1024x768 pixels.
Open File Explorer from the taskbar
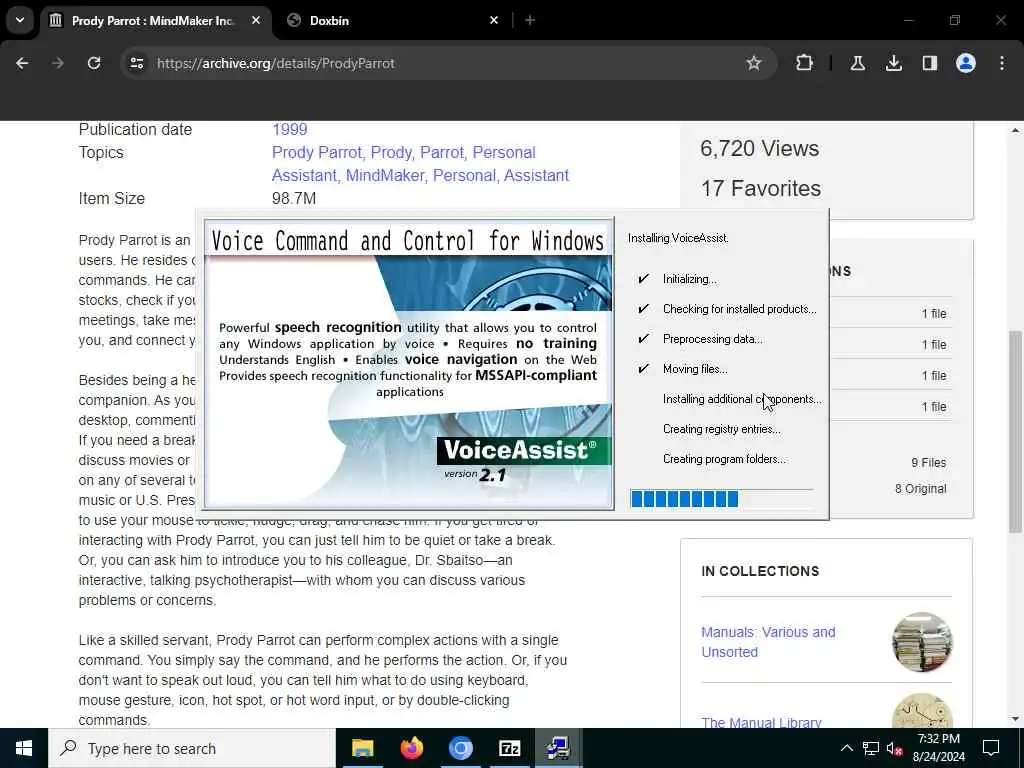(362, 748)
